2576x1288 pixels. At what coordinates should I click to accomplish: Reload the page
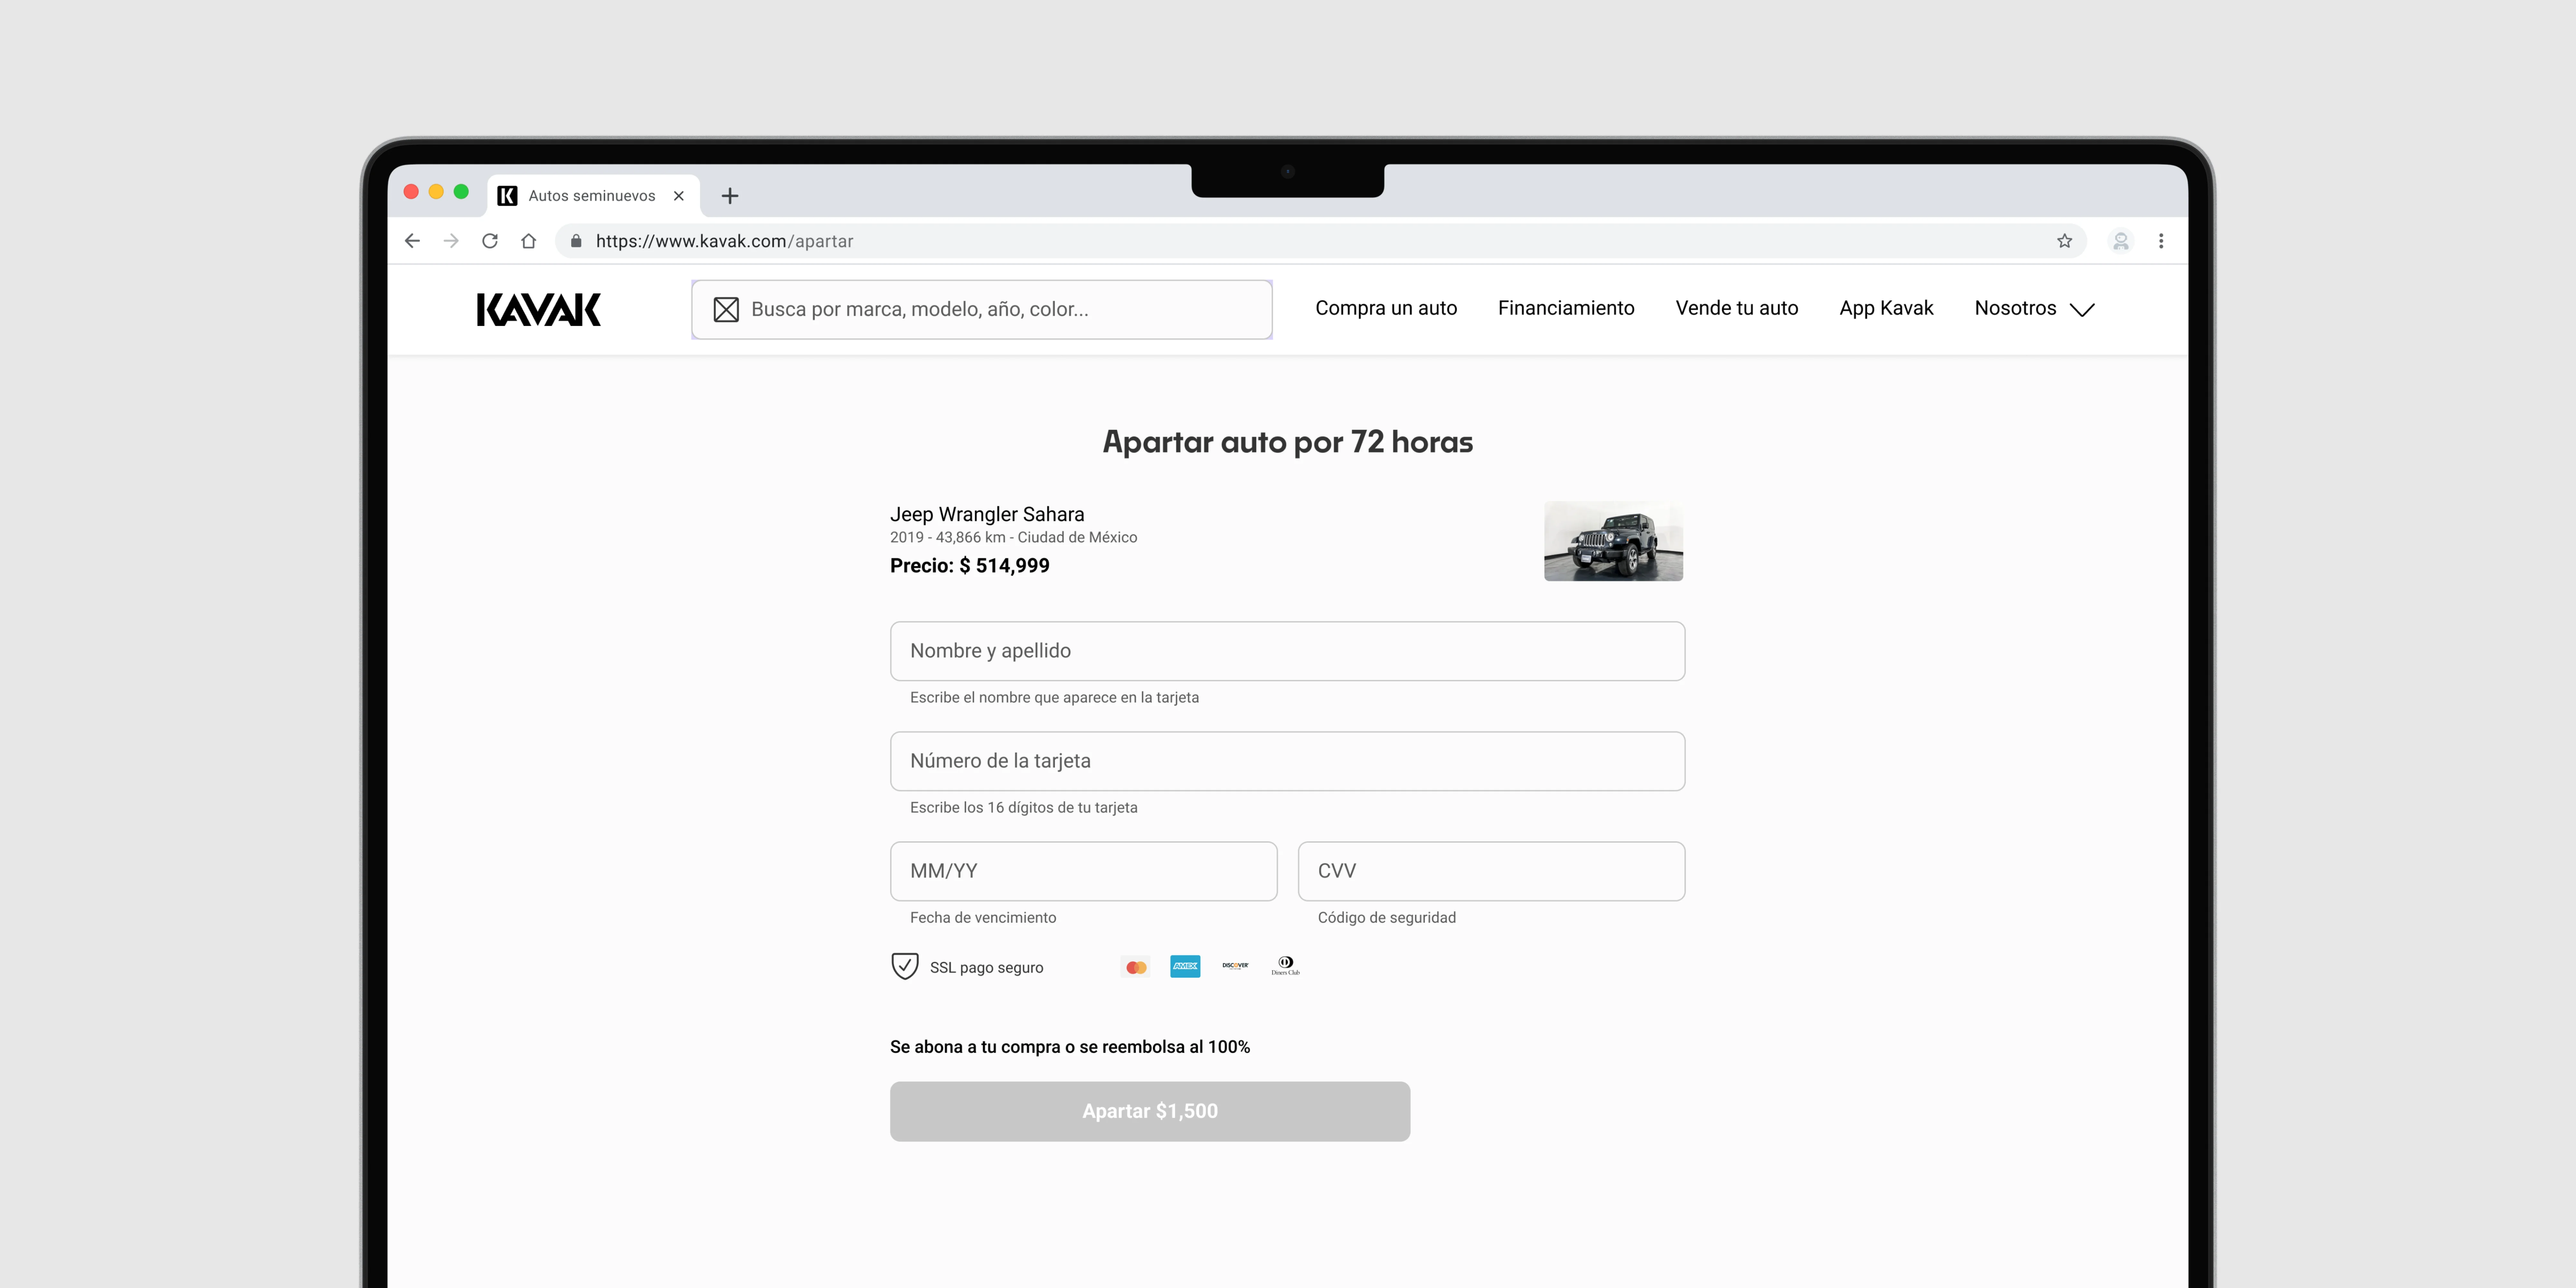[x=490, y=241]
